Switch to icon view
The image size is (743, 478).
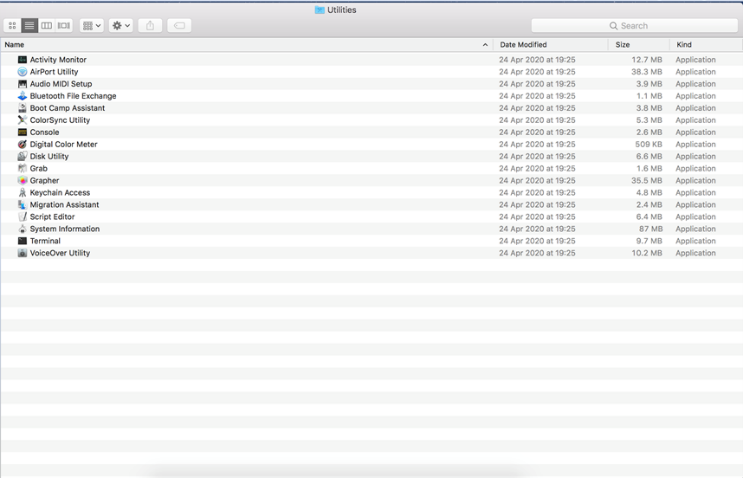(12, 26)
